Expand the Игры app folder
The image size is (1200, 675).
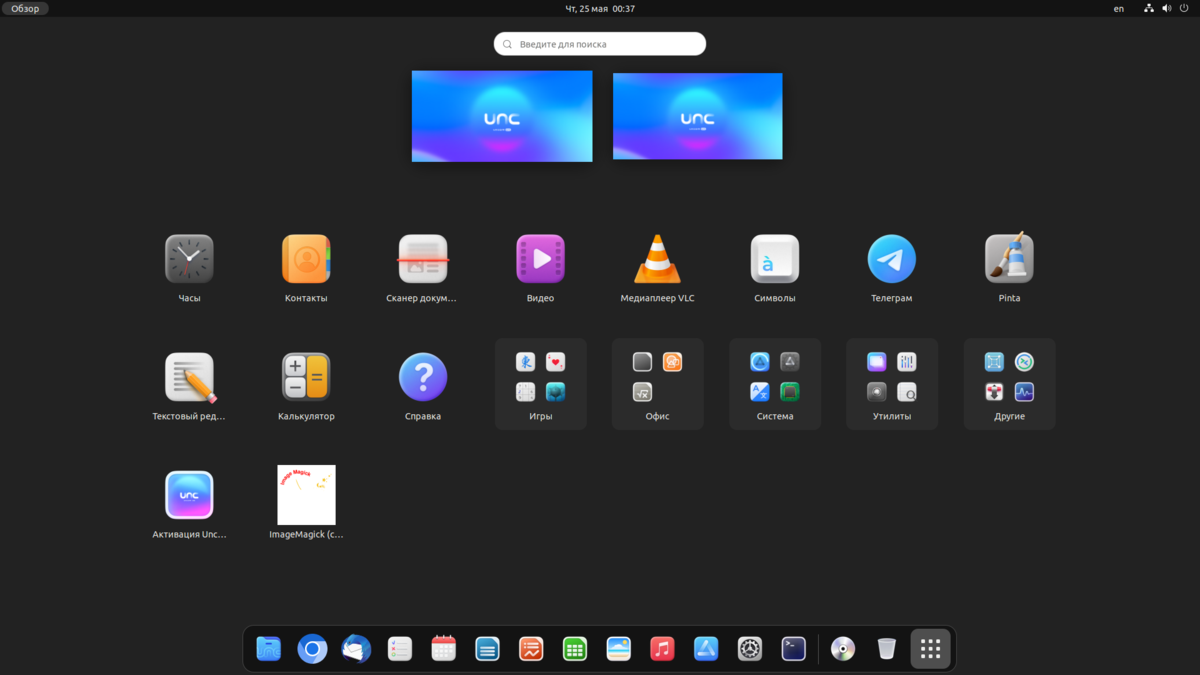pyautogui.click(x=540, y=383)
